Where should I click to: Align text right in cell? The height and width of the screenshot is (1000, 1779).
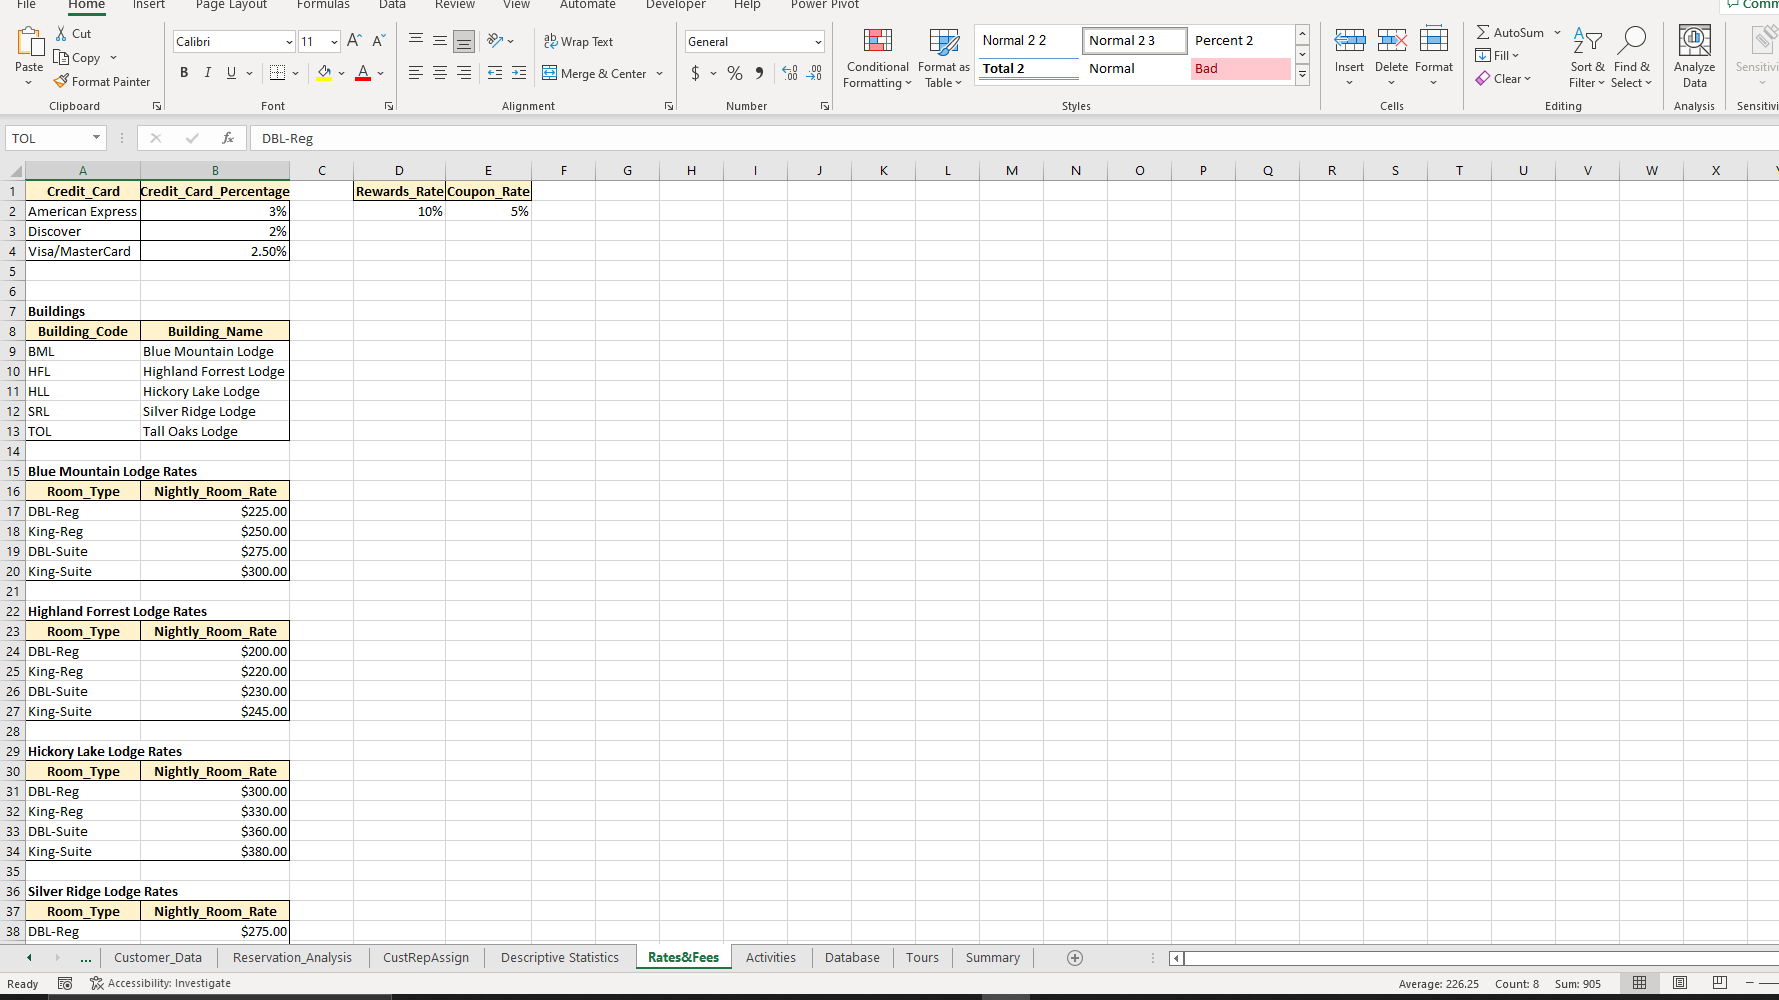tap(464, 73)
